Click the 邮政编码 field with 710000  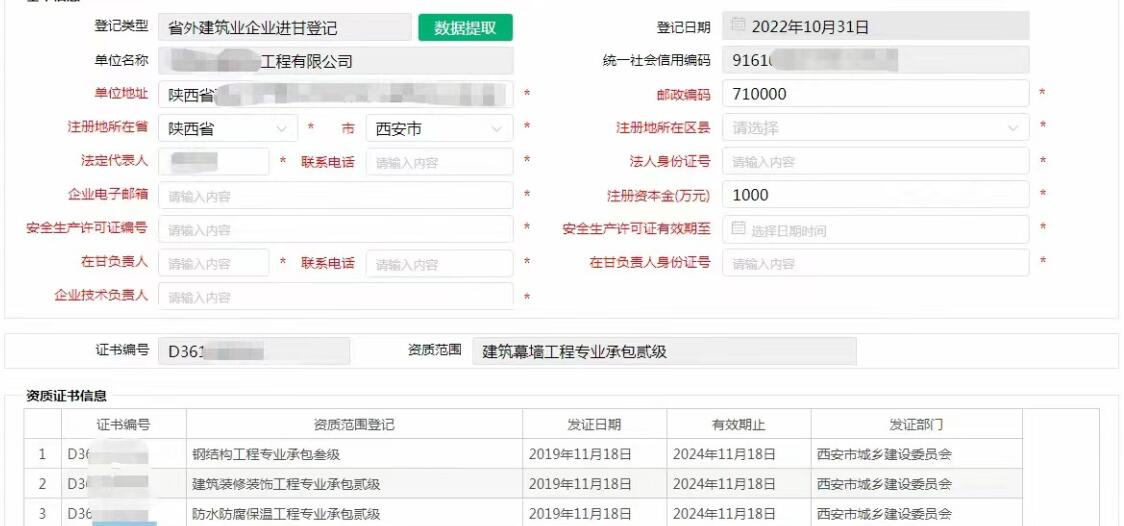coord(875,93)
